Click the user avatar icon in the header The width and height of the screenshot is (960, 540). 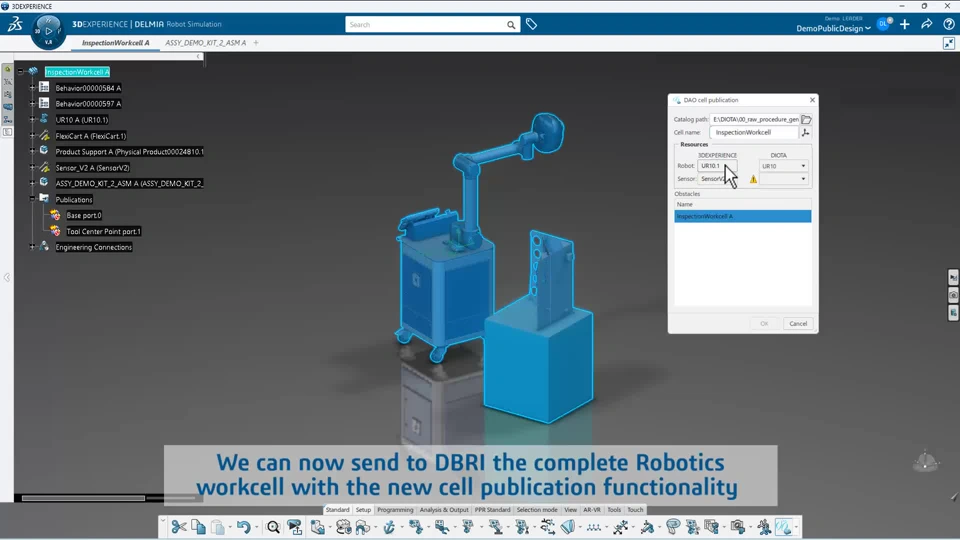(883, 24)
